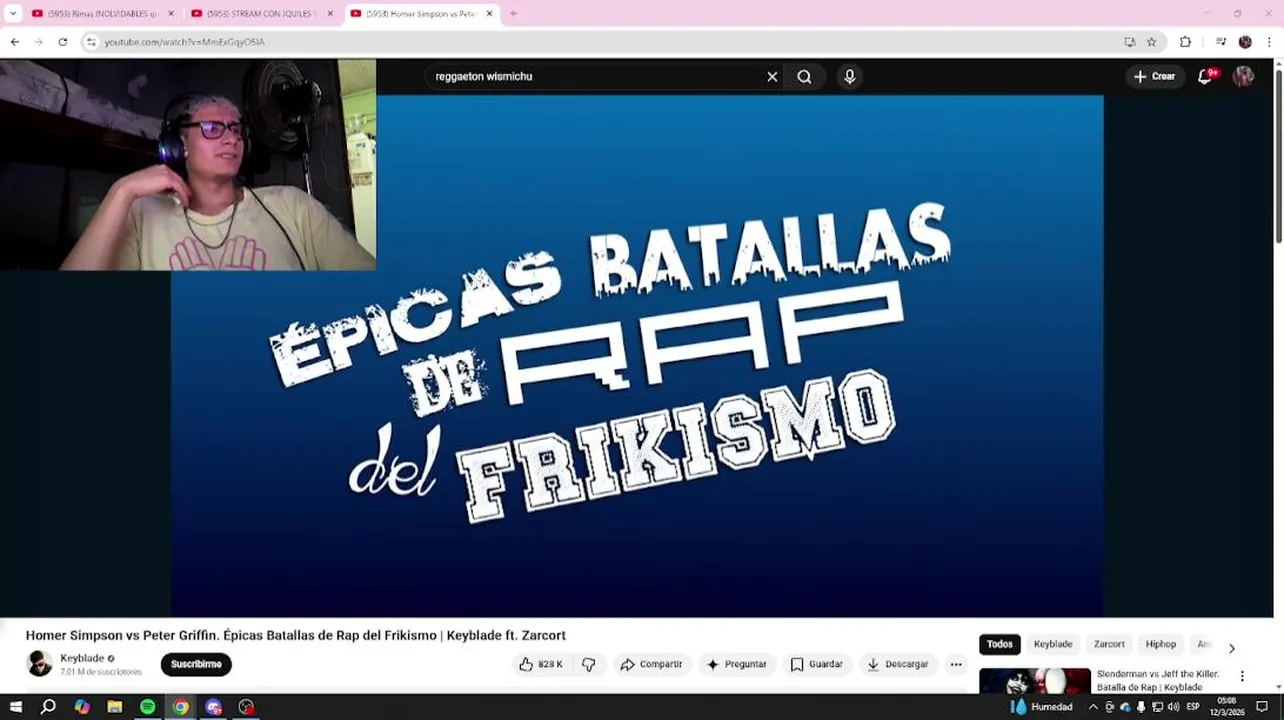Screen dimensions: 1284x720
Task: Start voice search with the microphone icon
Action: (x=849, y=77)
